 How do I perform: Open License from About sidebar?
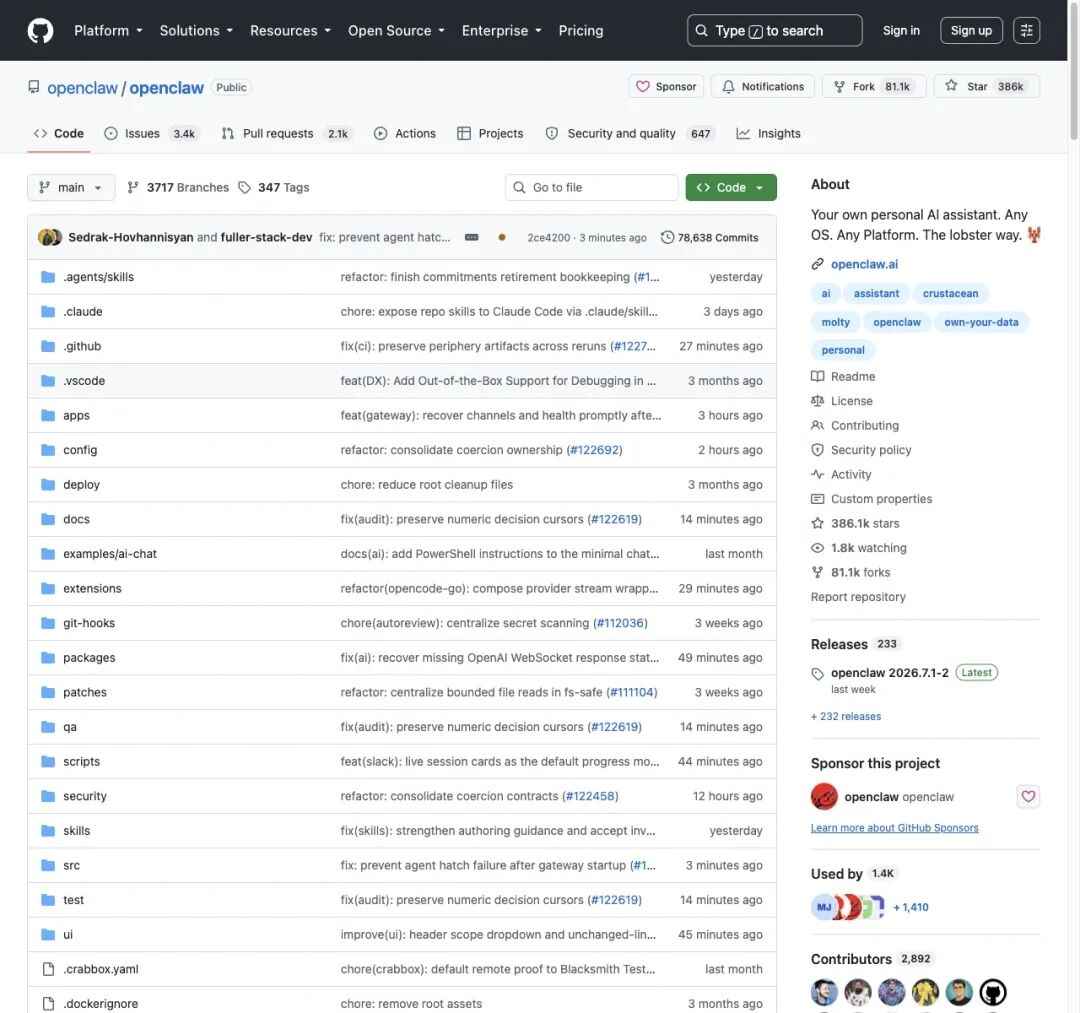pyautogui.click(x=842, y=401)
